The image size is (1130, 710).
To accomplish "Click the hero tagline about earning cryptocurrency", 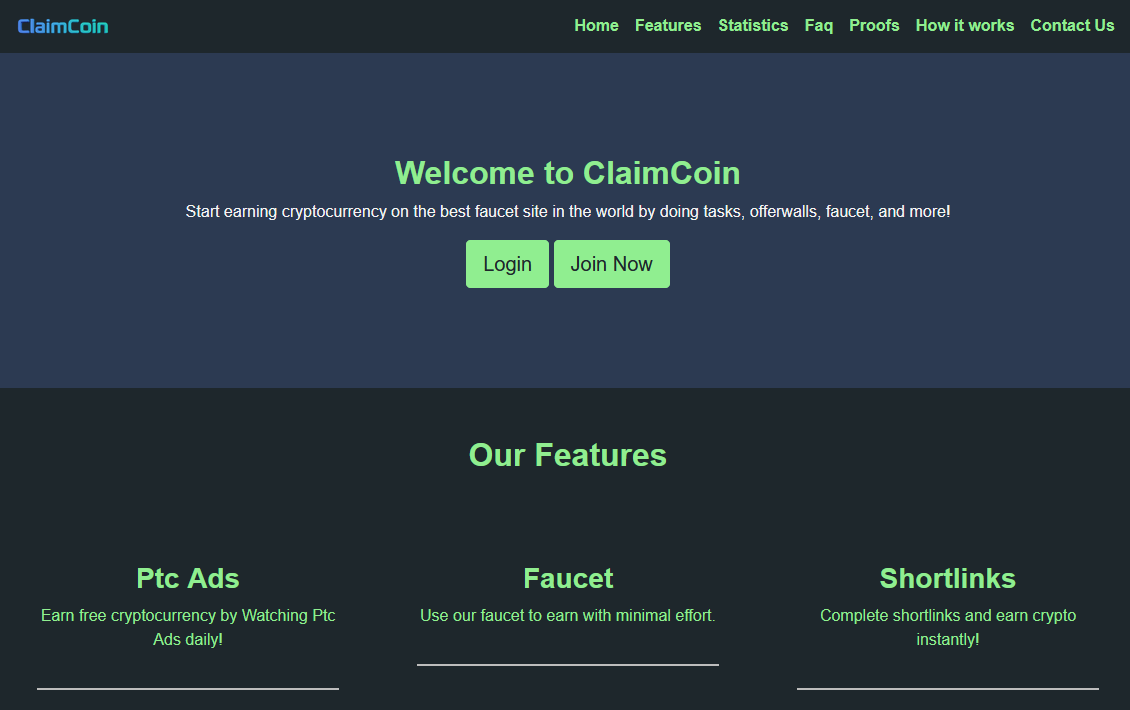I will (567, 211).
